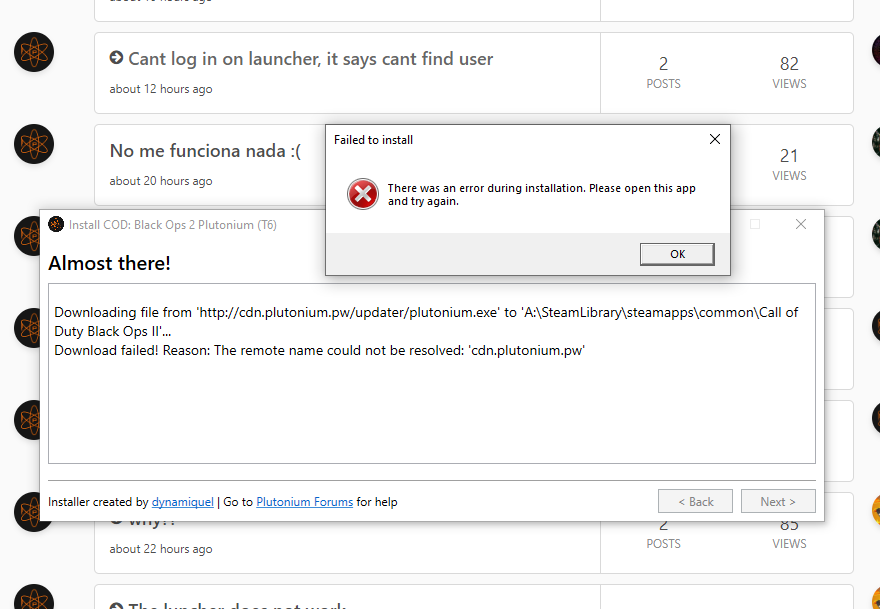
Task: Click the arrow icon beside 'Cant log in' topic
Action: coord(116,57)
